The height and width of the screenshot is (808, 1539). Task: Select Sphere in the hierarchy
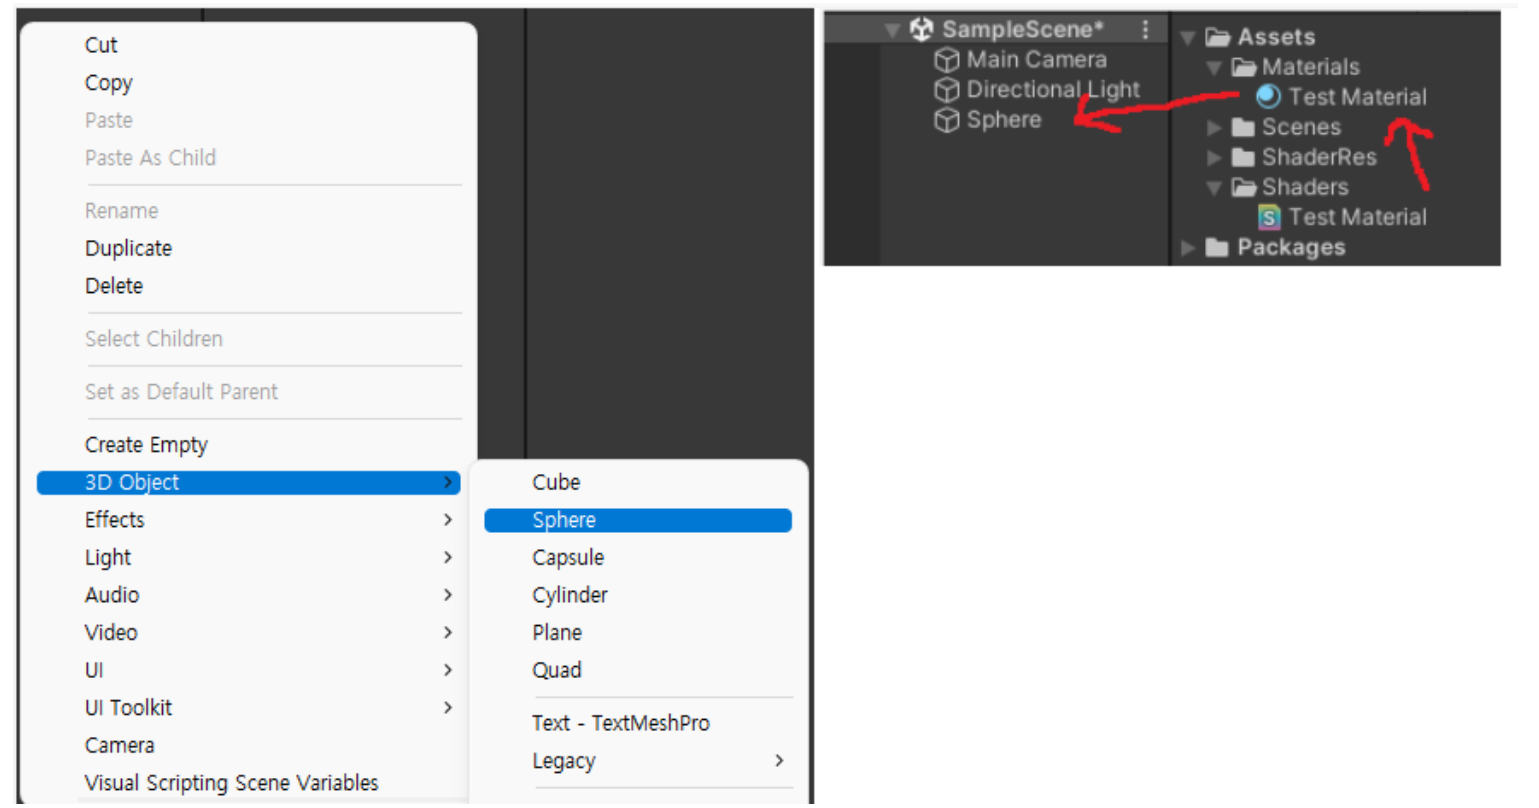(1004, 120)
